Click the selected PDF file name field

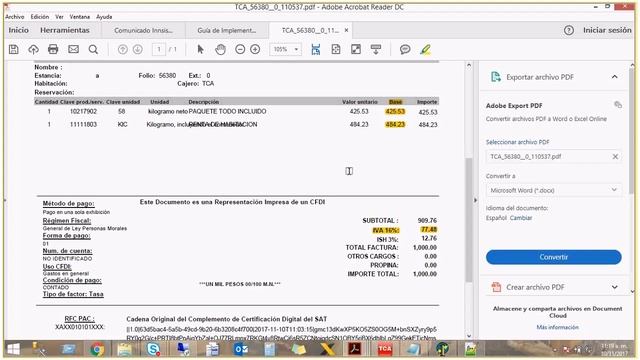(x=554, y=156)
